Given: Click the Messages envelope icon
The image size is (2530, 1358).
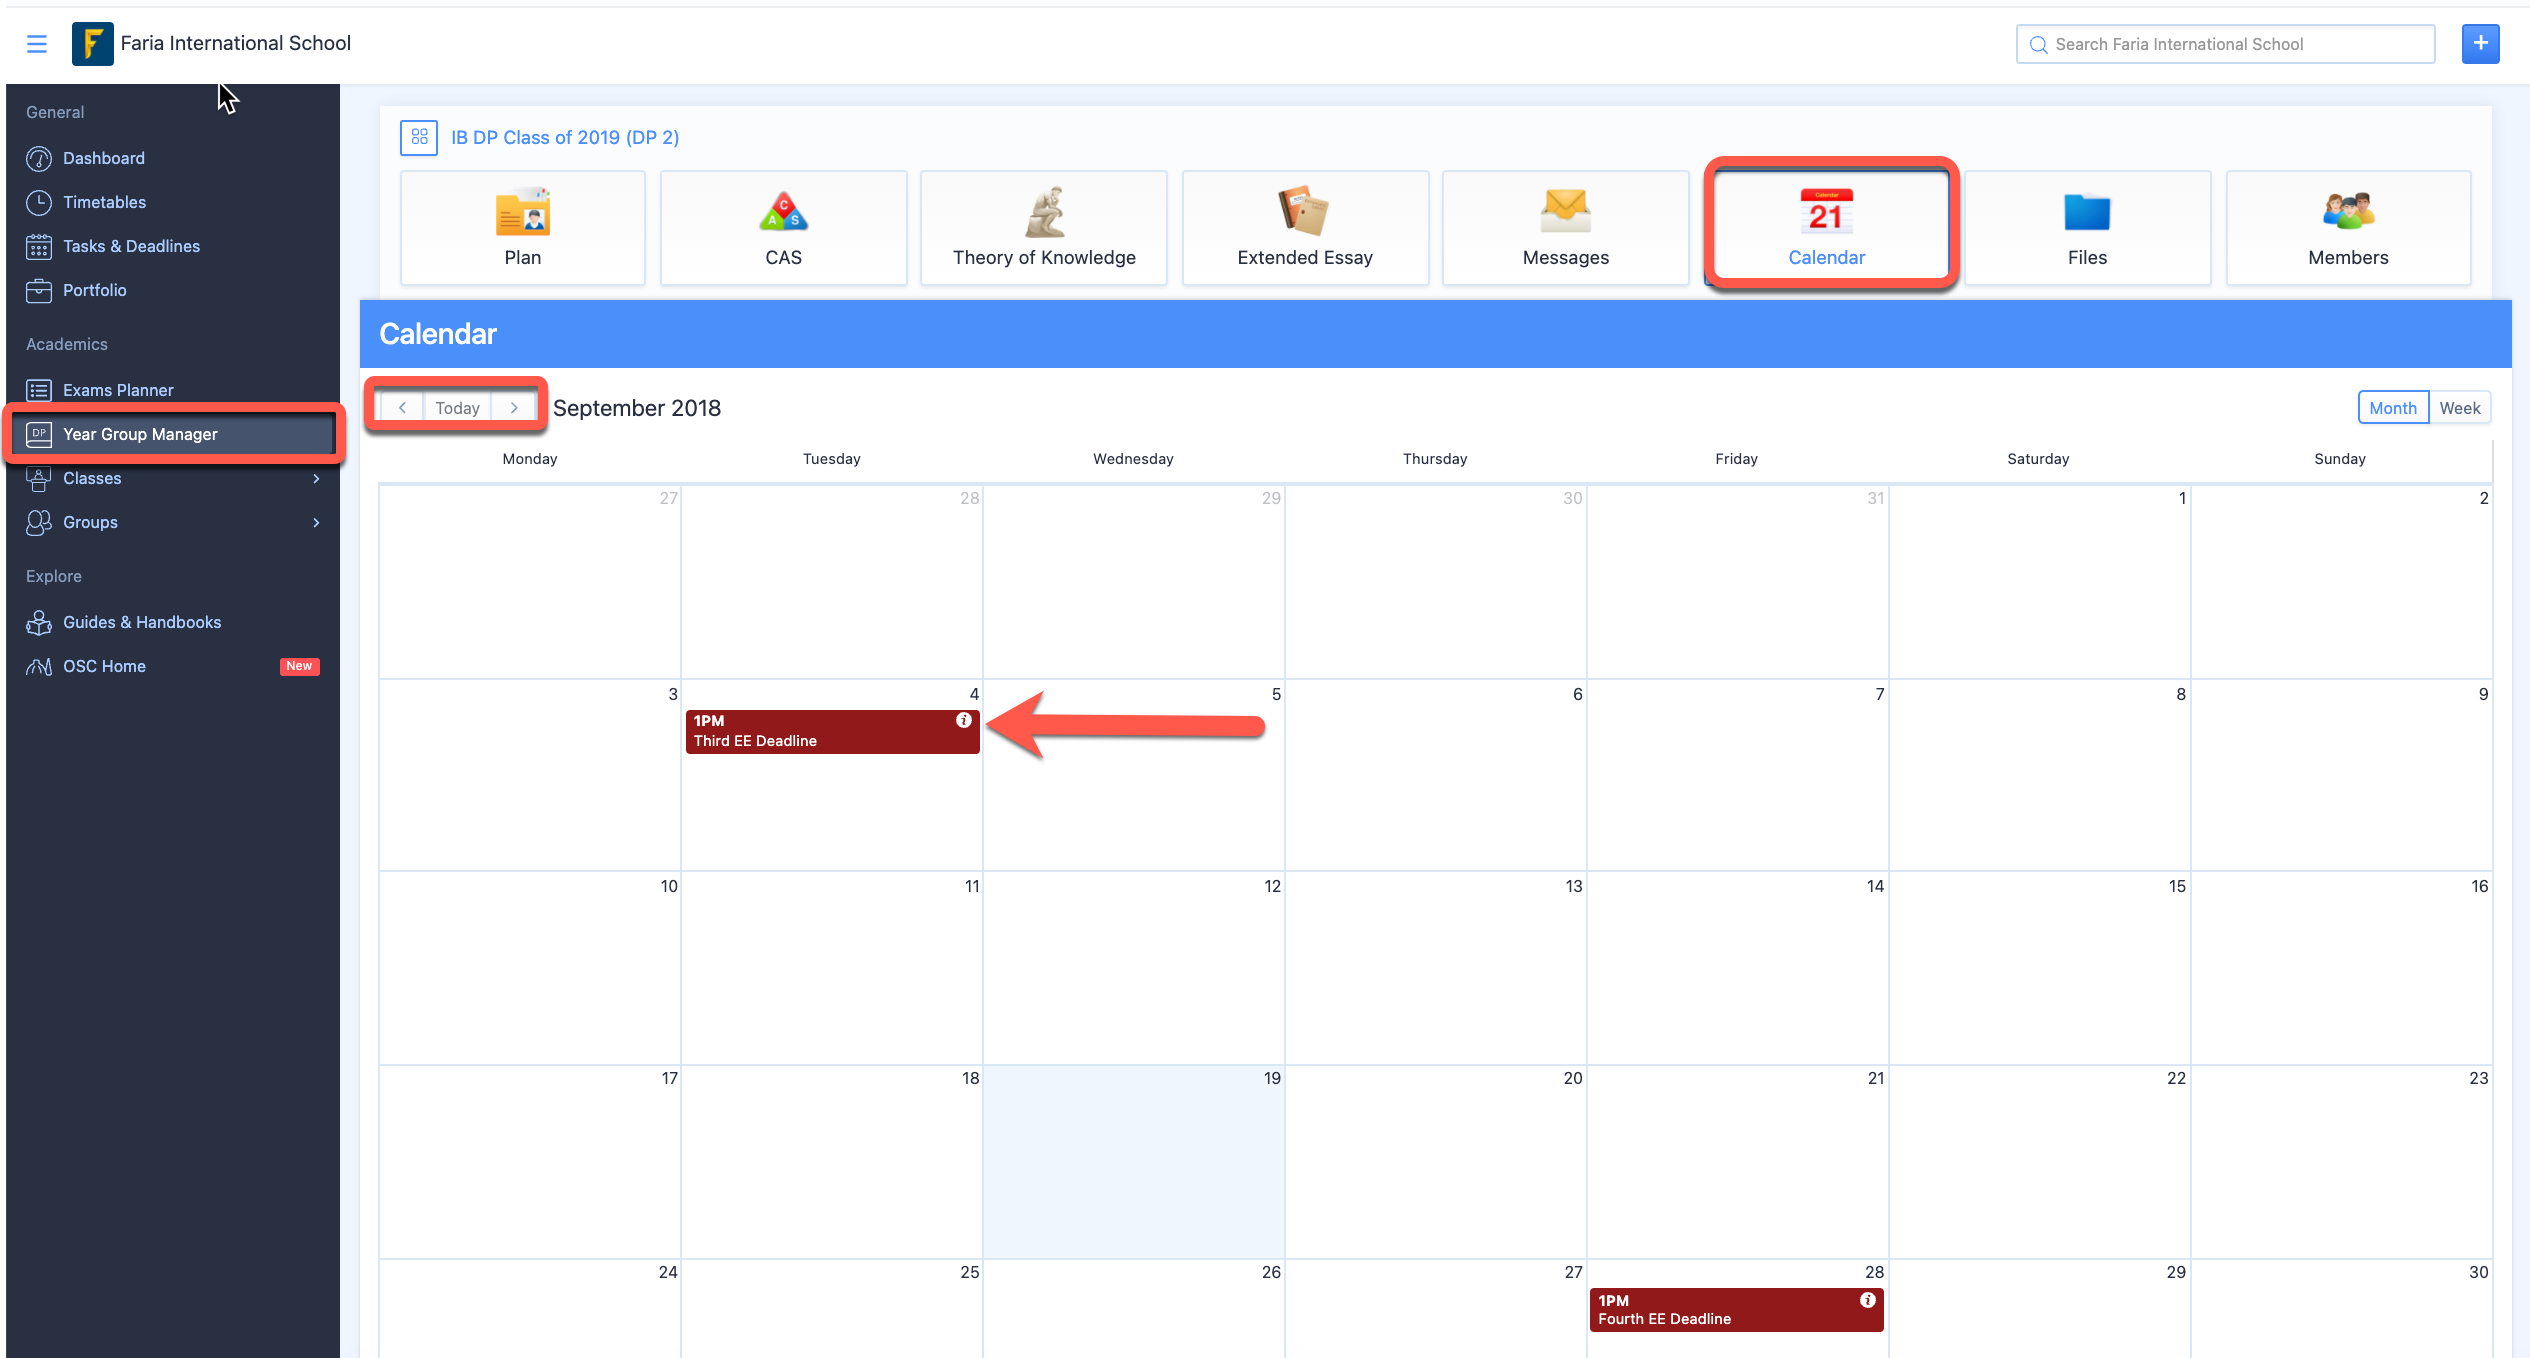Looking at the screenshot, I should [1565, 211].
